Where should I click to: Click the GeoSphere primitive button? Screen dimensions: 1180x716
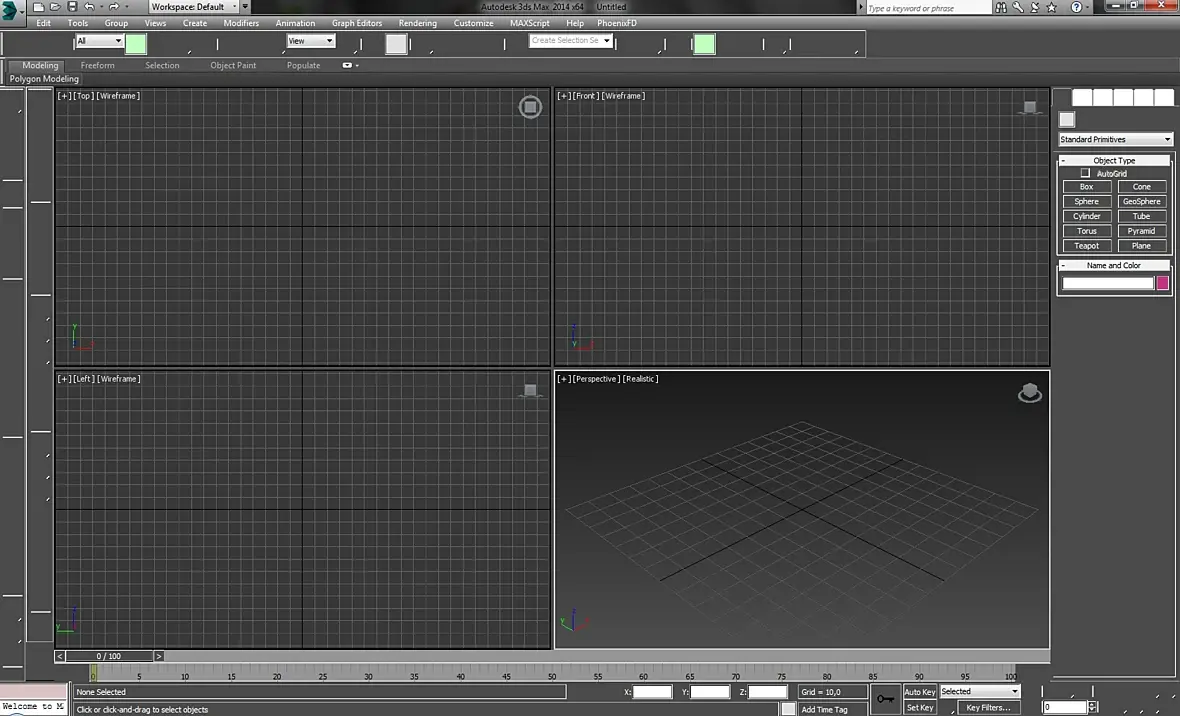(1142, 202)
